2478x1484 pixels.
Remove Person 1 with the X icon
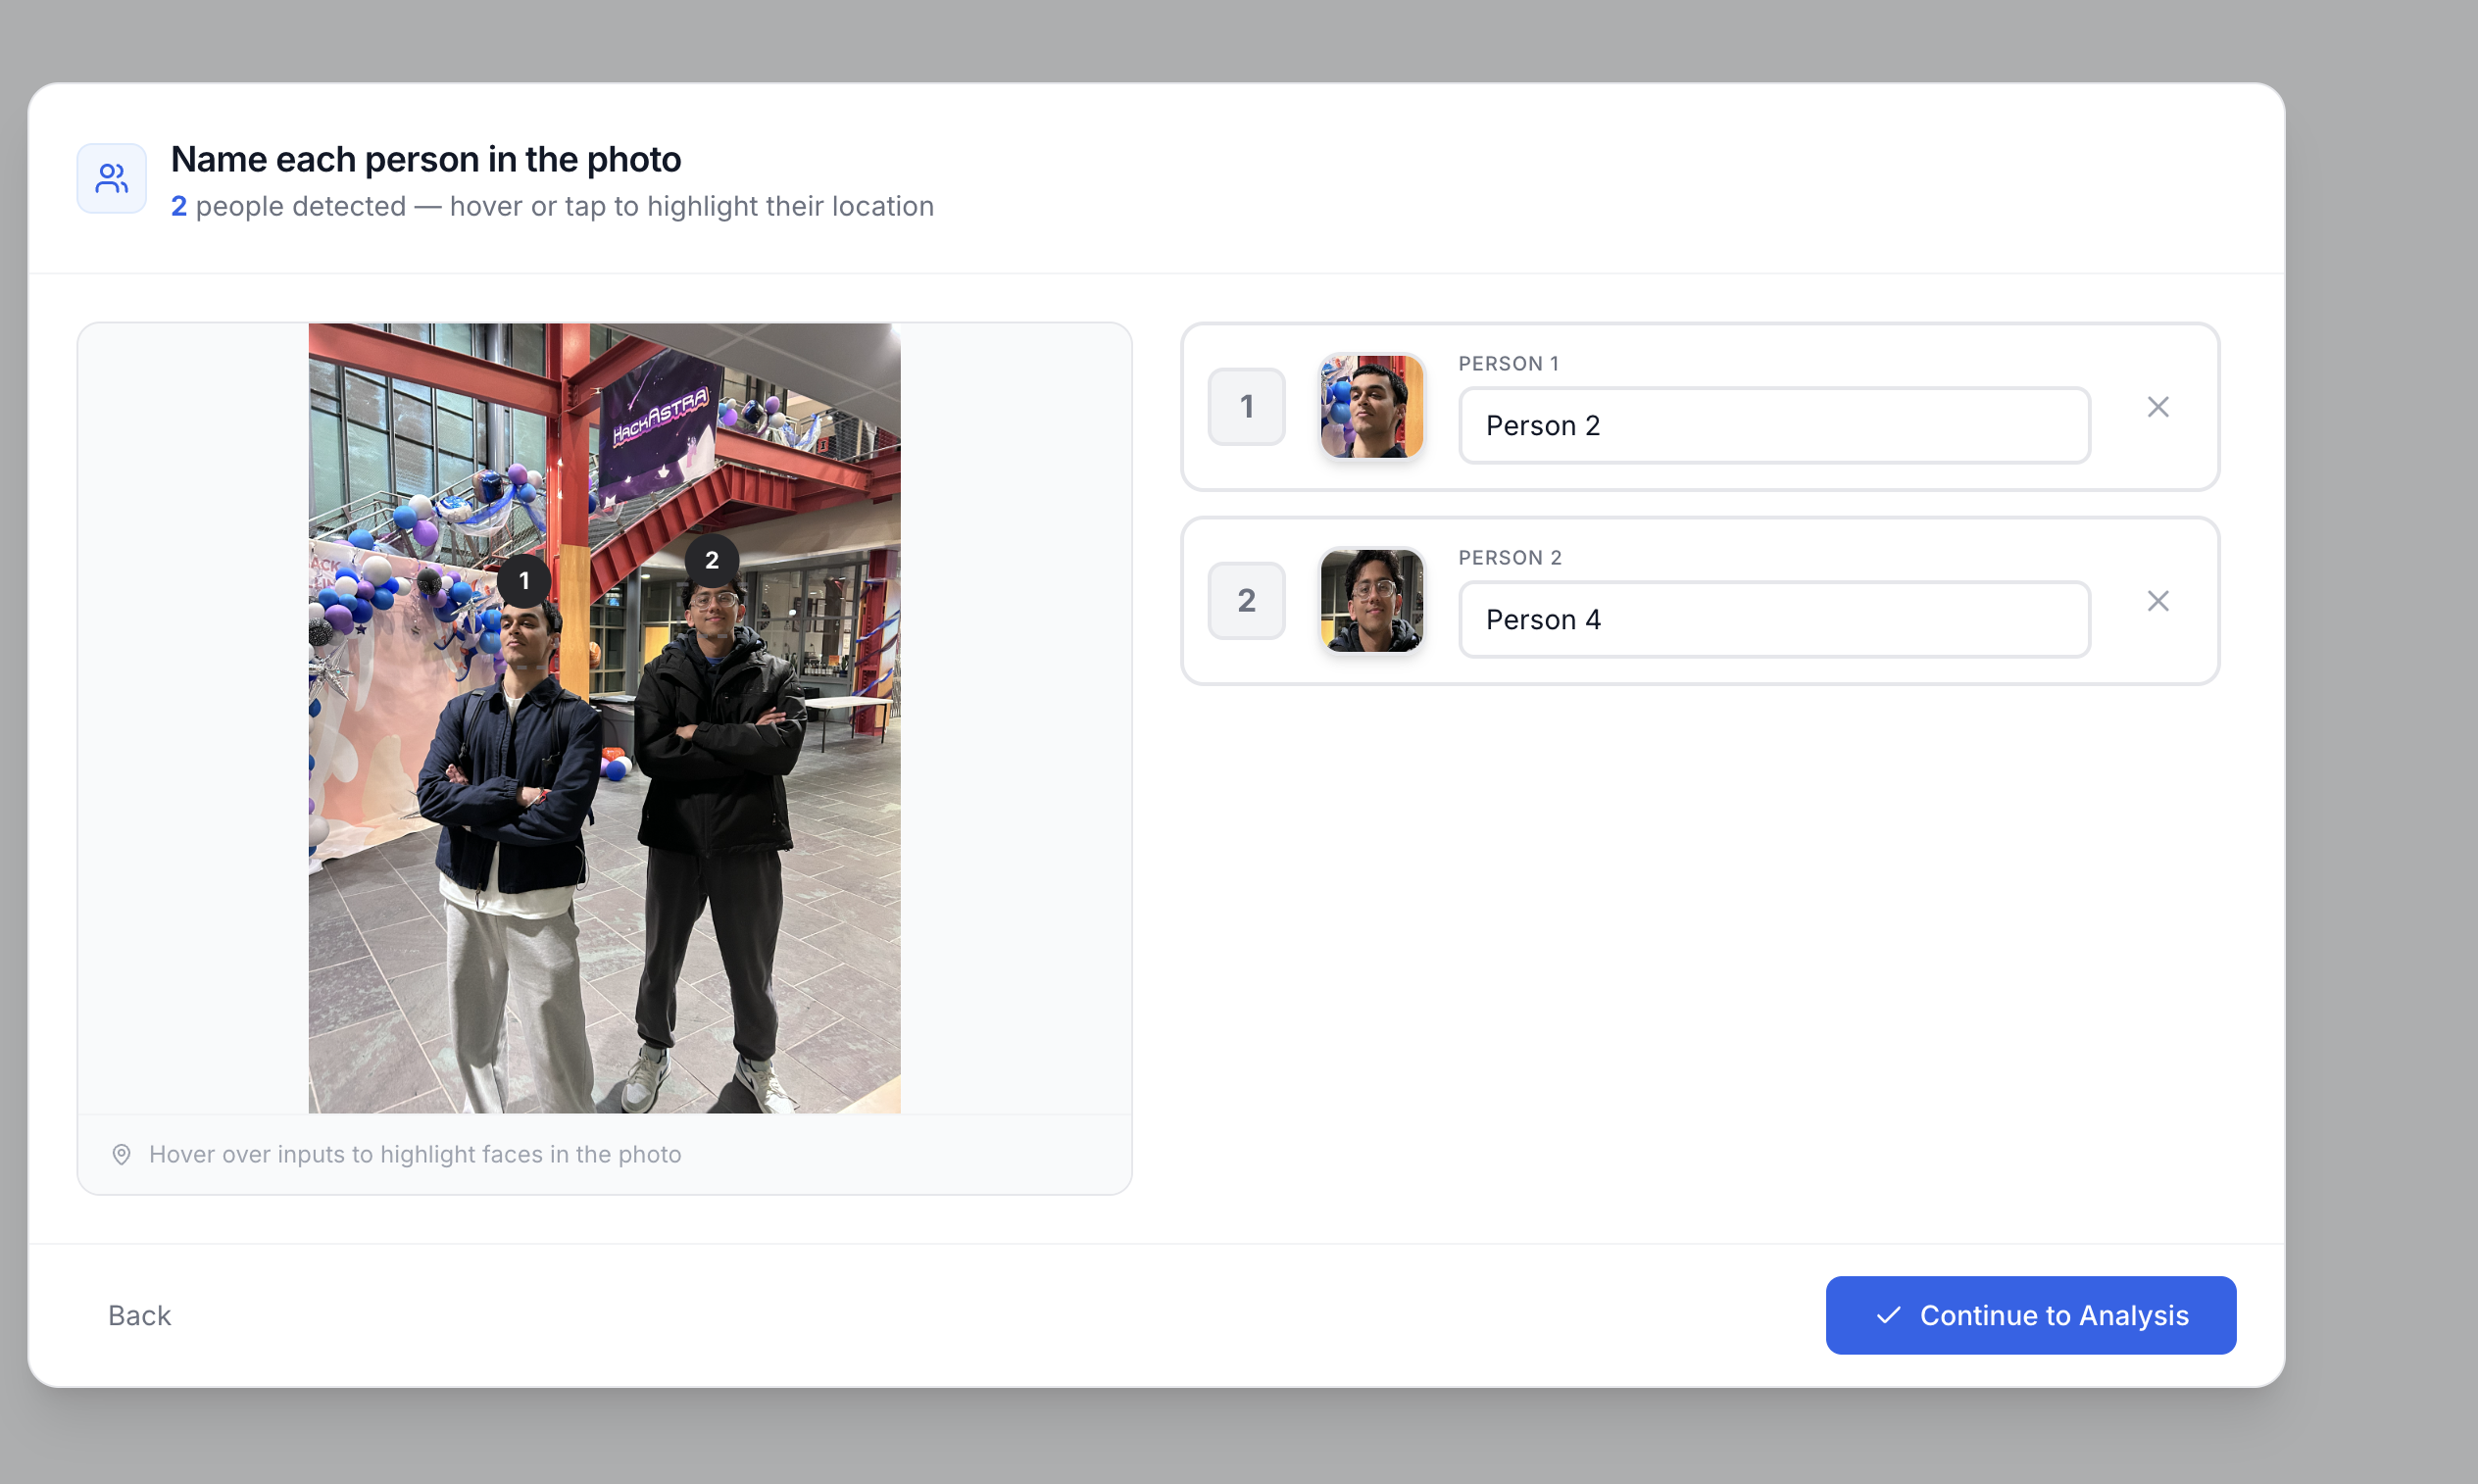point(2157,407)
